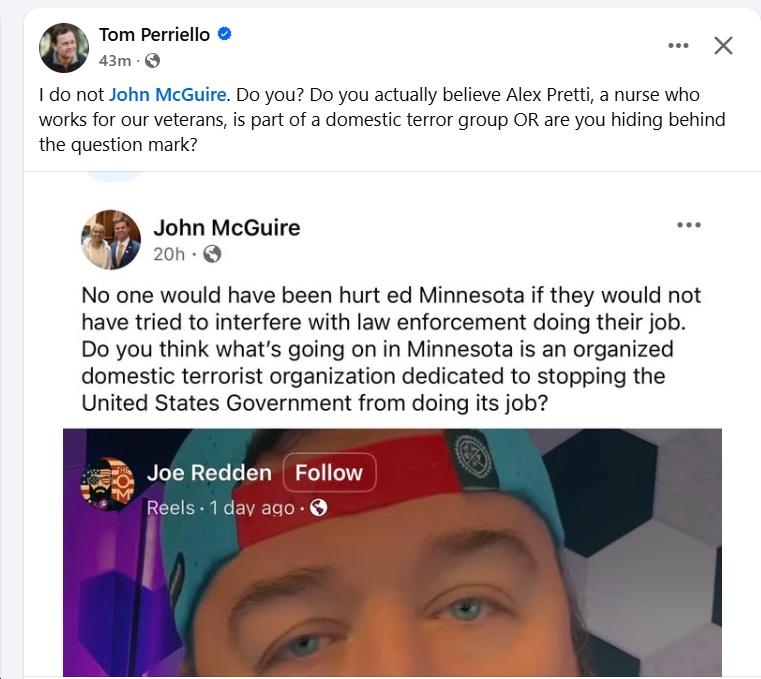Open the 43m post timestamp

coord(115,61)
